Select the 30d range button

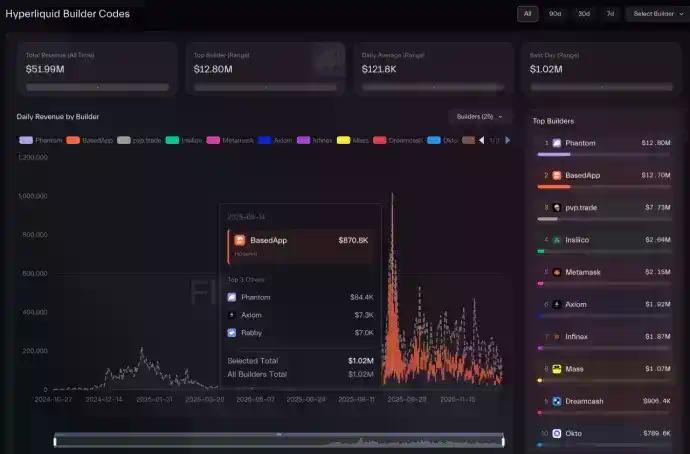pos(583,14)
